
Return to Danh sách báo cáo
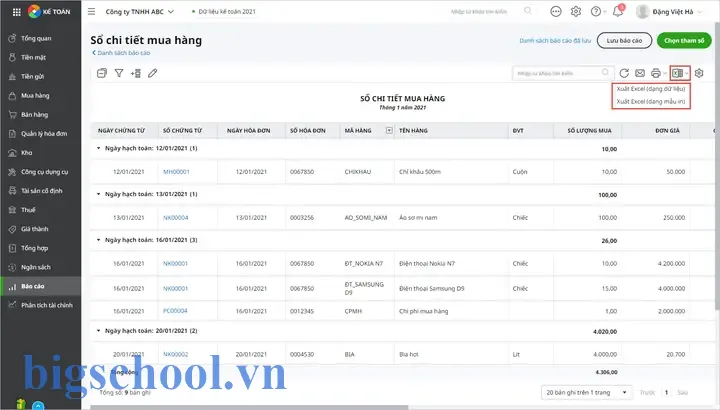pyautogui.click(x=121, y=53)
